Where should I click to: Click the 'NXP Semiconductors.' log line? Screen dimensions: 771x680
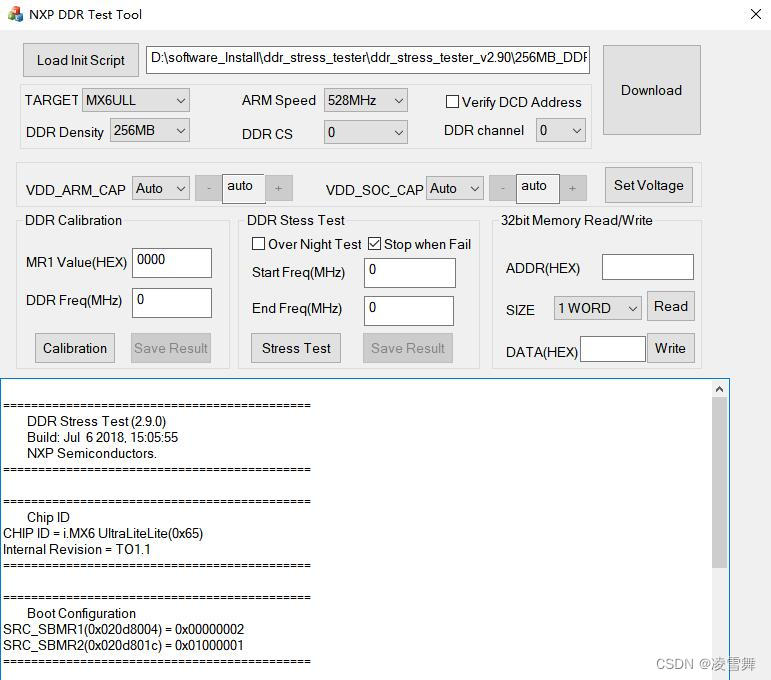click(92, 453)
